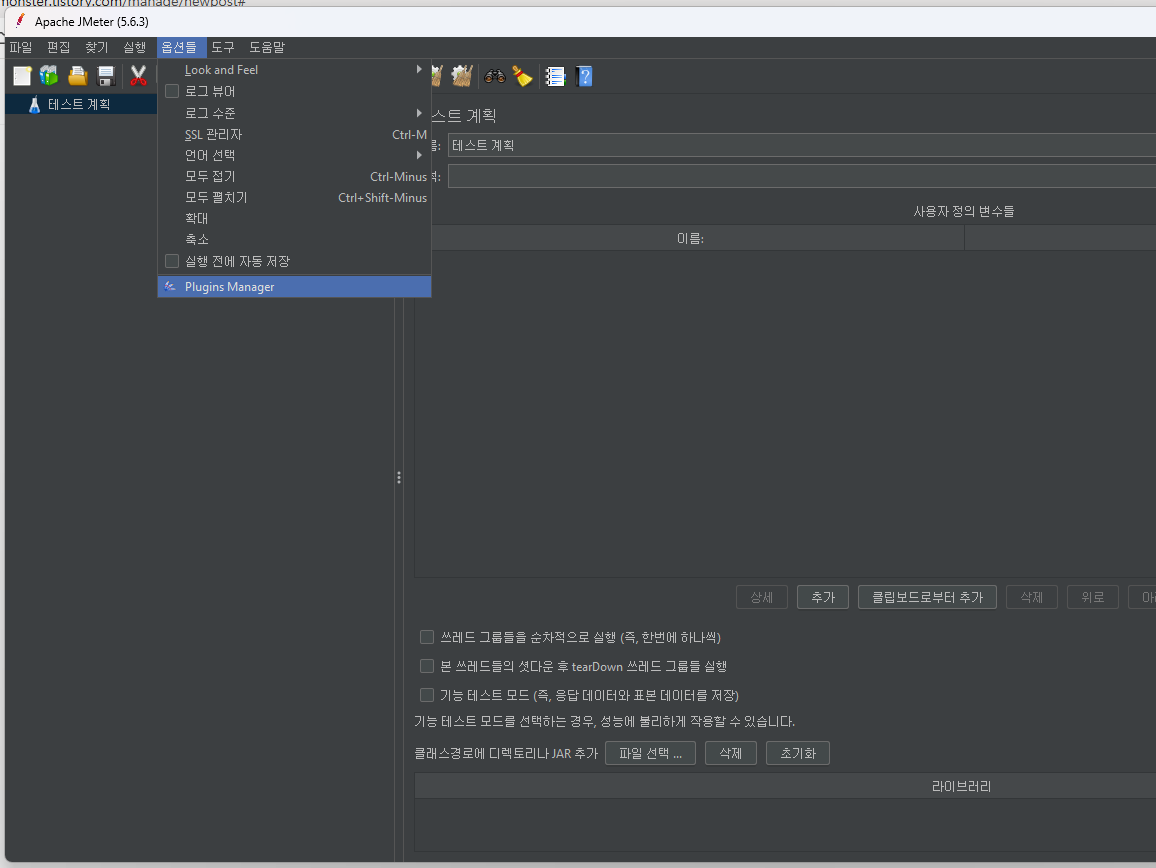Enable 기능 테스트 모드 checkbox
1156x868 pixels.
(x=427, y=695)
